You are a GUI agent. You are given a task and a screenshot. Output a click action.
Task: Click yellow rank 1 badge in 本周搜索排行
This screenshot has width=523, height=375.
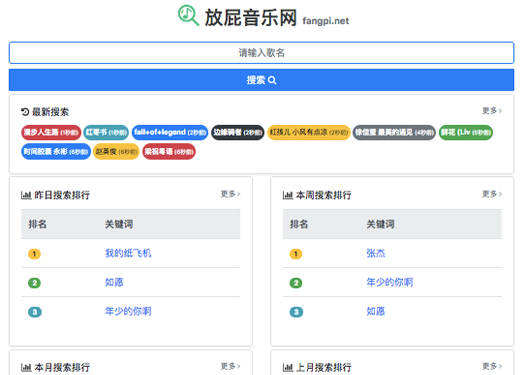[x=296, y=254]
